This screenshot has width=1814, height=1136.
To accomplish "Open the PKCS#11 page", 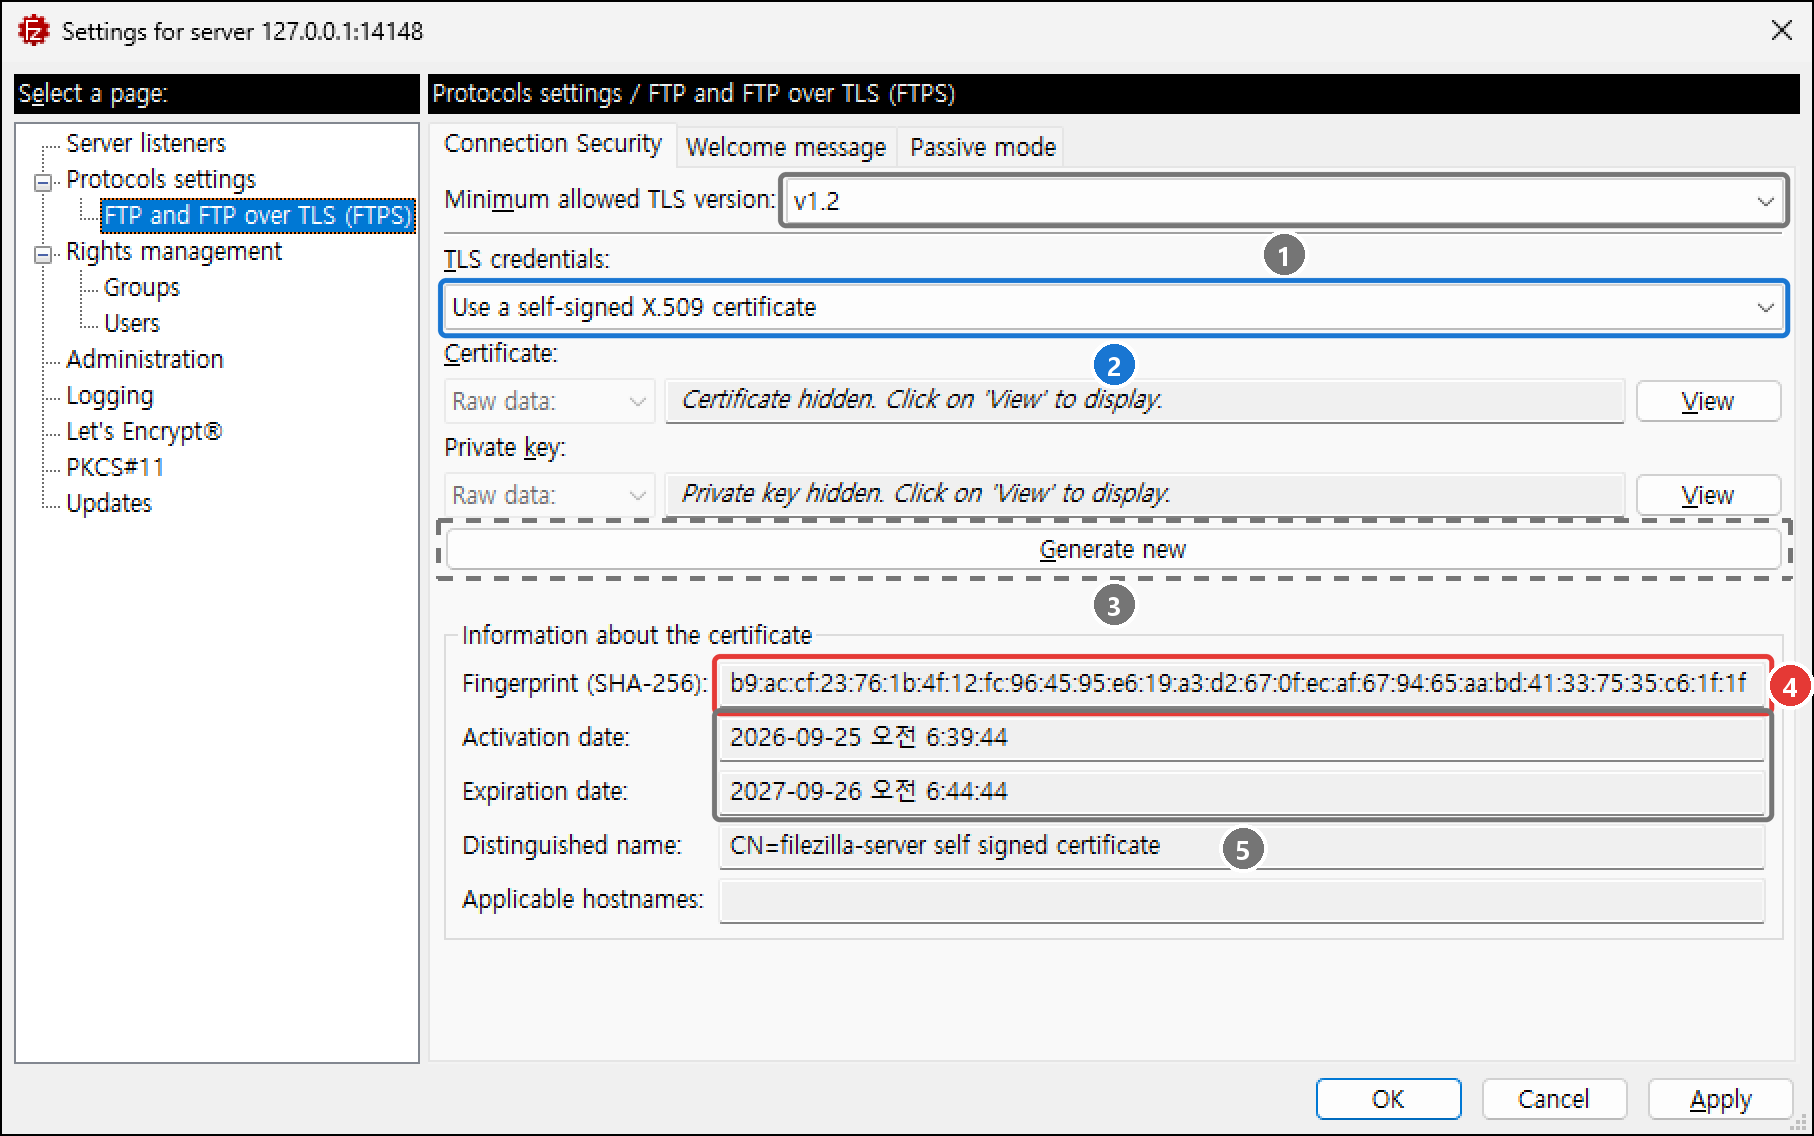I will coord(115,467).
